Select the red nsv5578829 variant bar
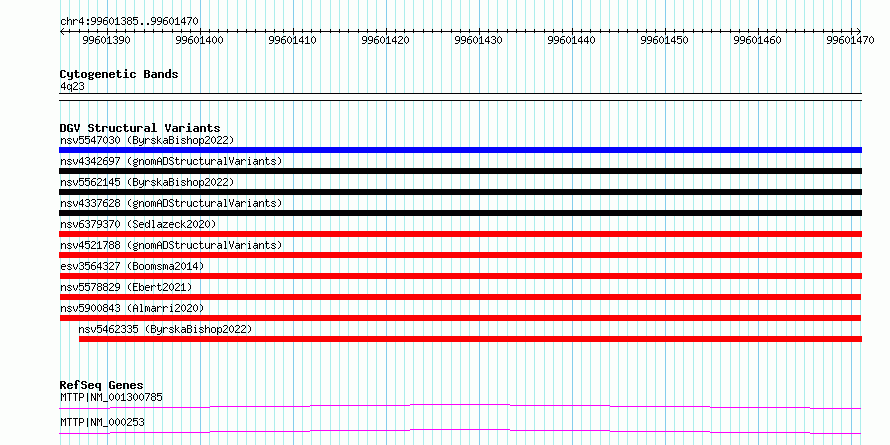This screenshot has height=445, width=890. click(460, 297)
